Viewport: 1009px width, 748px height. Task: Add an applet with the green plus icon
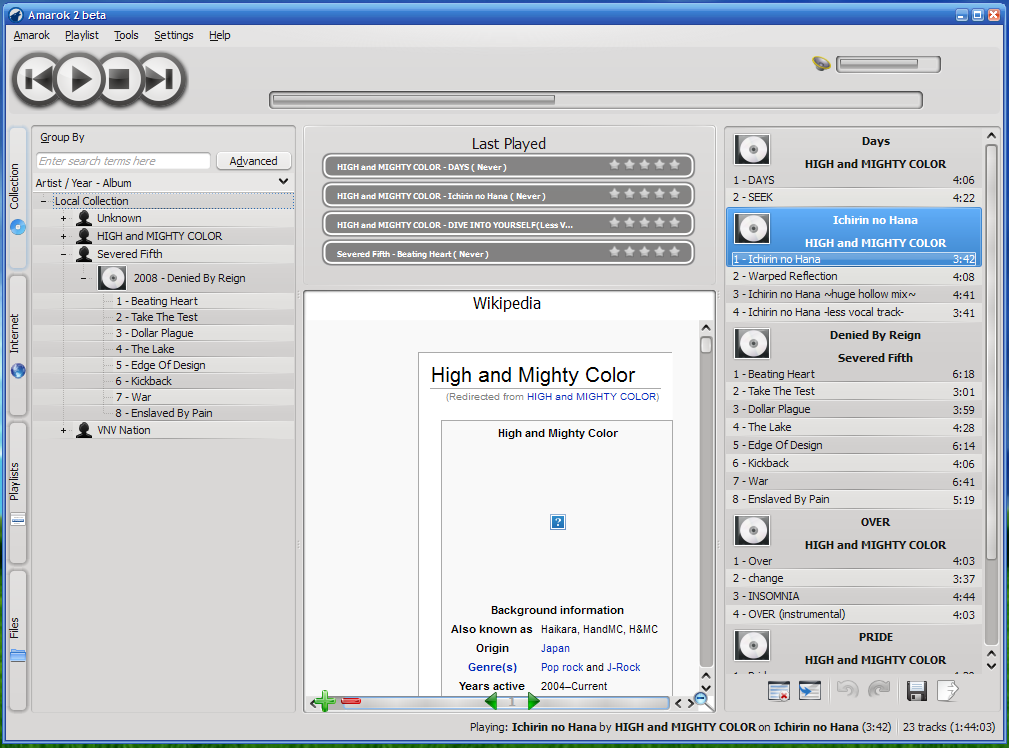[324, 701]
